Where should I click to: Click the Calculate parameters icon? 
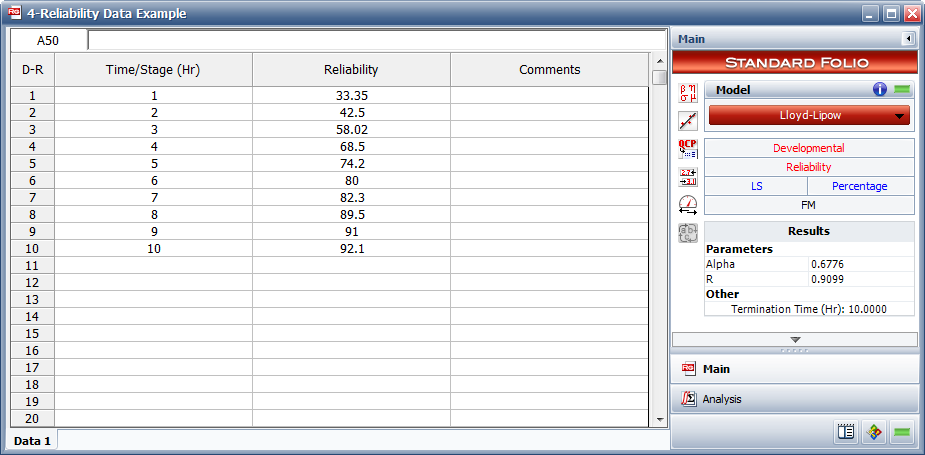click(x=688, y=93)
